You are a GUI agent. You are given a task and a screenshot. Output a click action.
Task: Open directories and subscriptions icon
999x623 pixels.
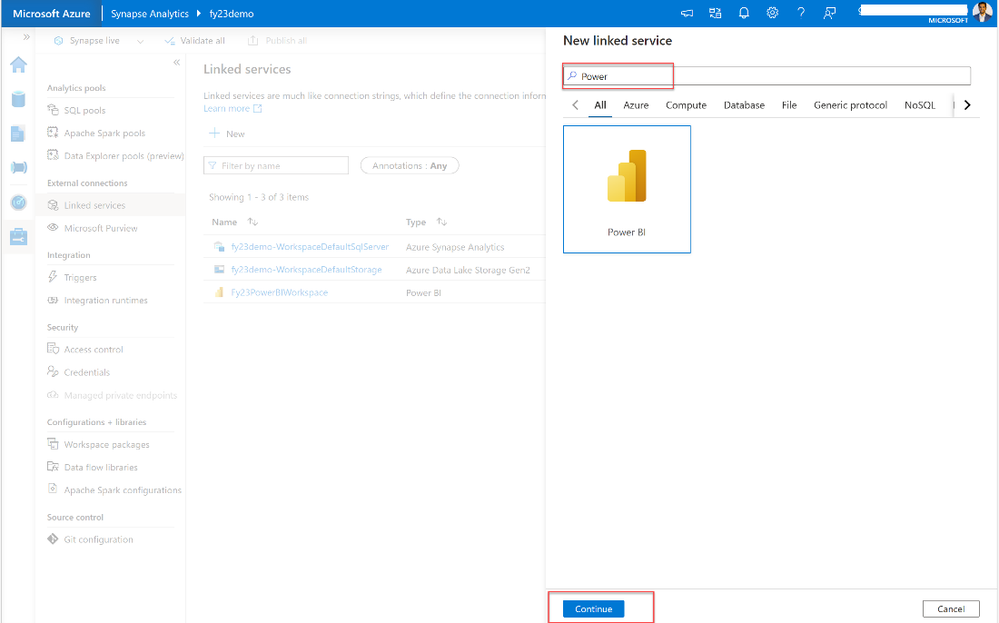tap(715, 13)
